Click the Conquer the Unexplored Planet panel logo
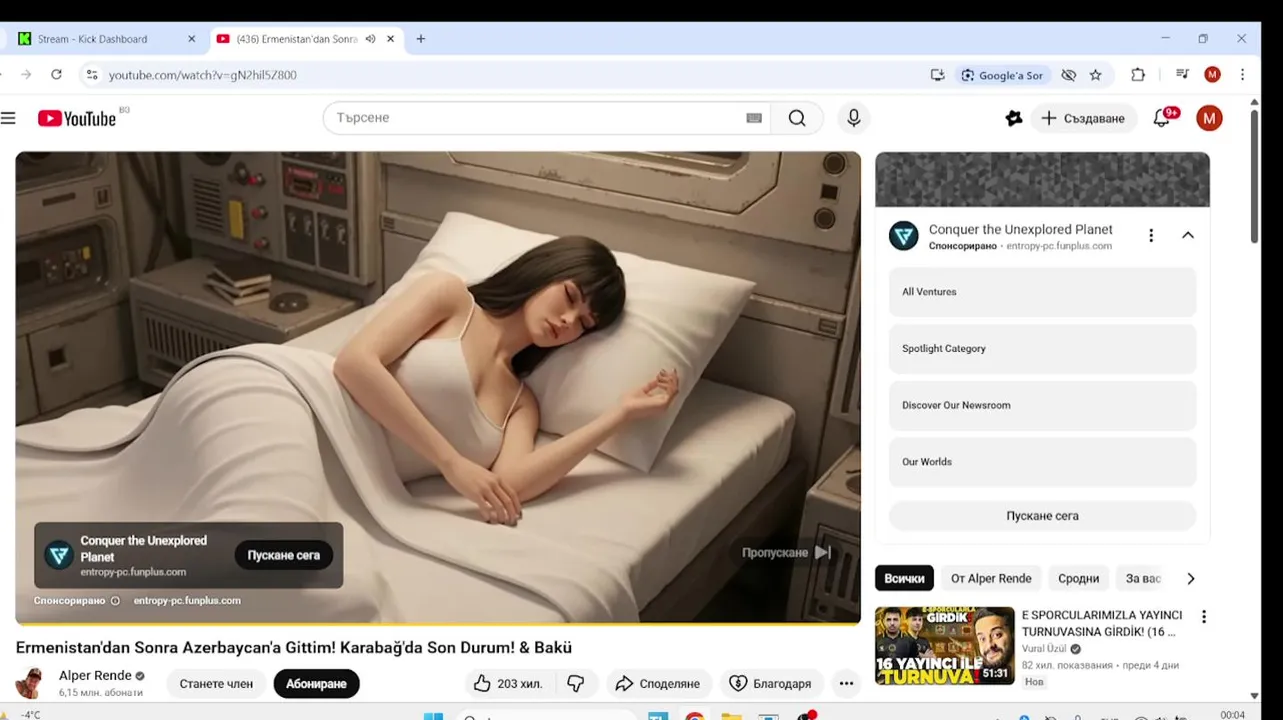1283x720 pixels. tap(904, 236)
